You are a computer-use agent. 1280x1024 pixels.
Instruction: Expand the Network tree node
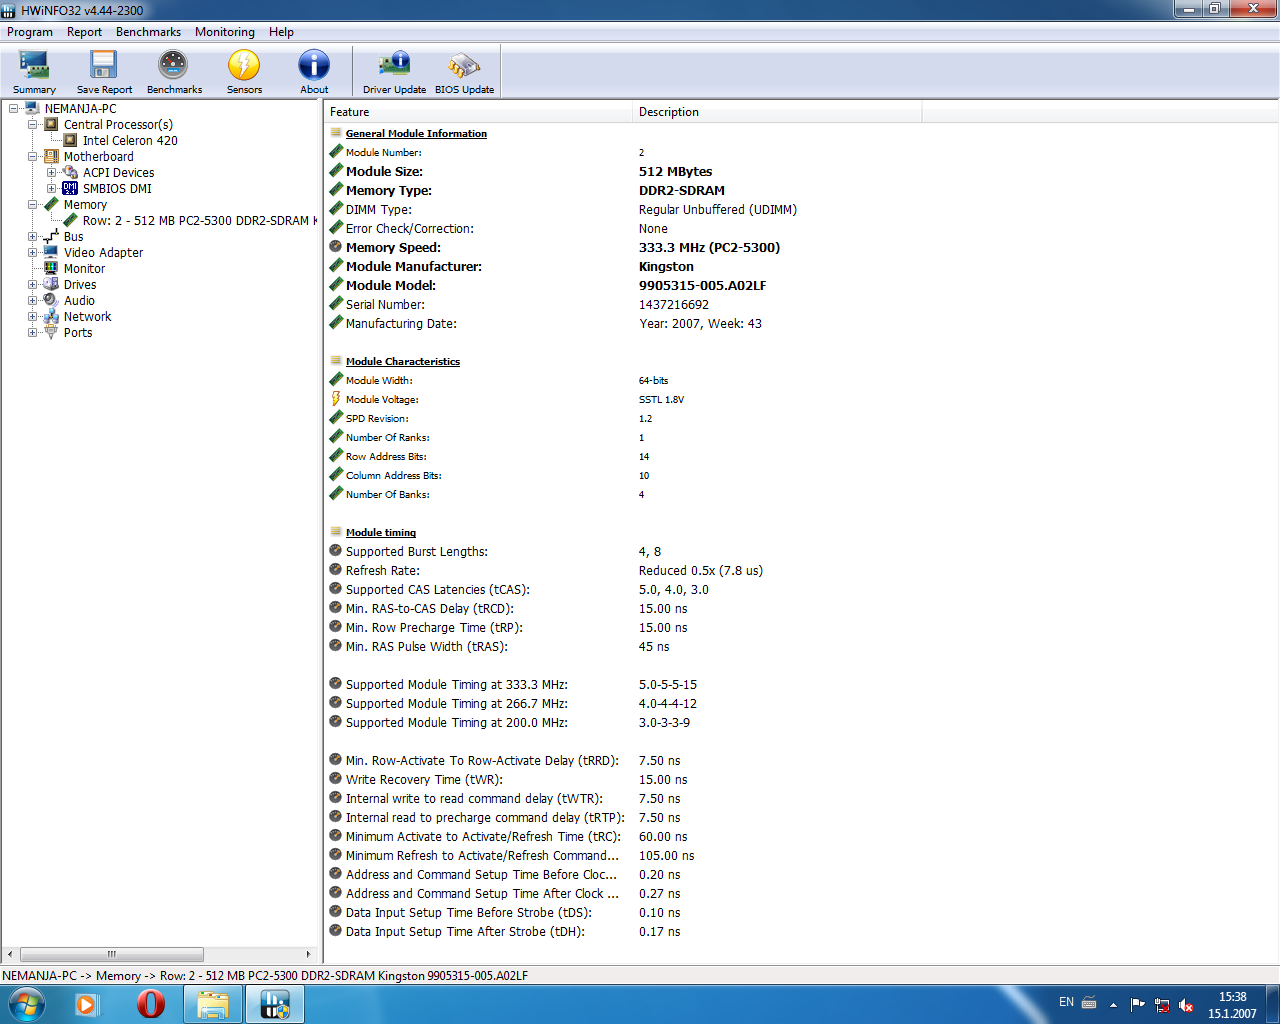click(x=33, y=316)
